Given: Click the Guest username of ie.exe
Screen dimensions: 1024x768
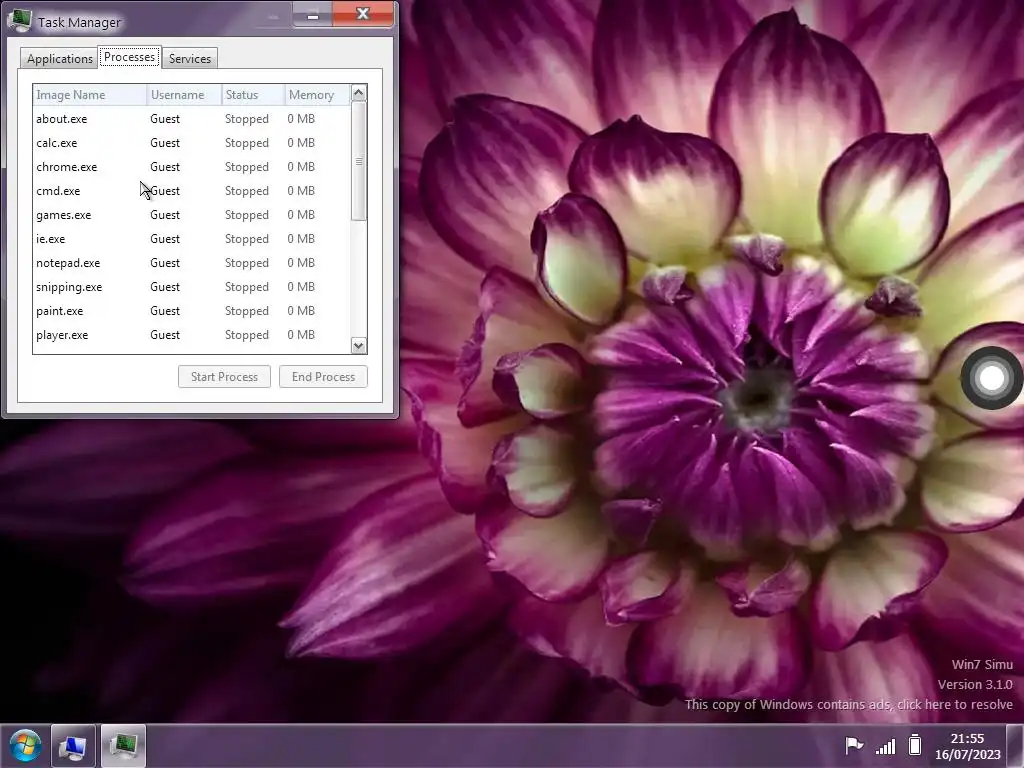Looking at the screenshot, I should point(165,239).
